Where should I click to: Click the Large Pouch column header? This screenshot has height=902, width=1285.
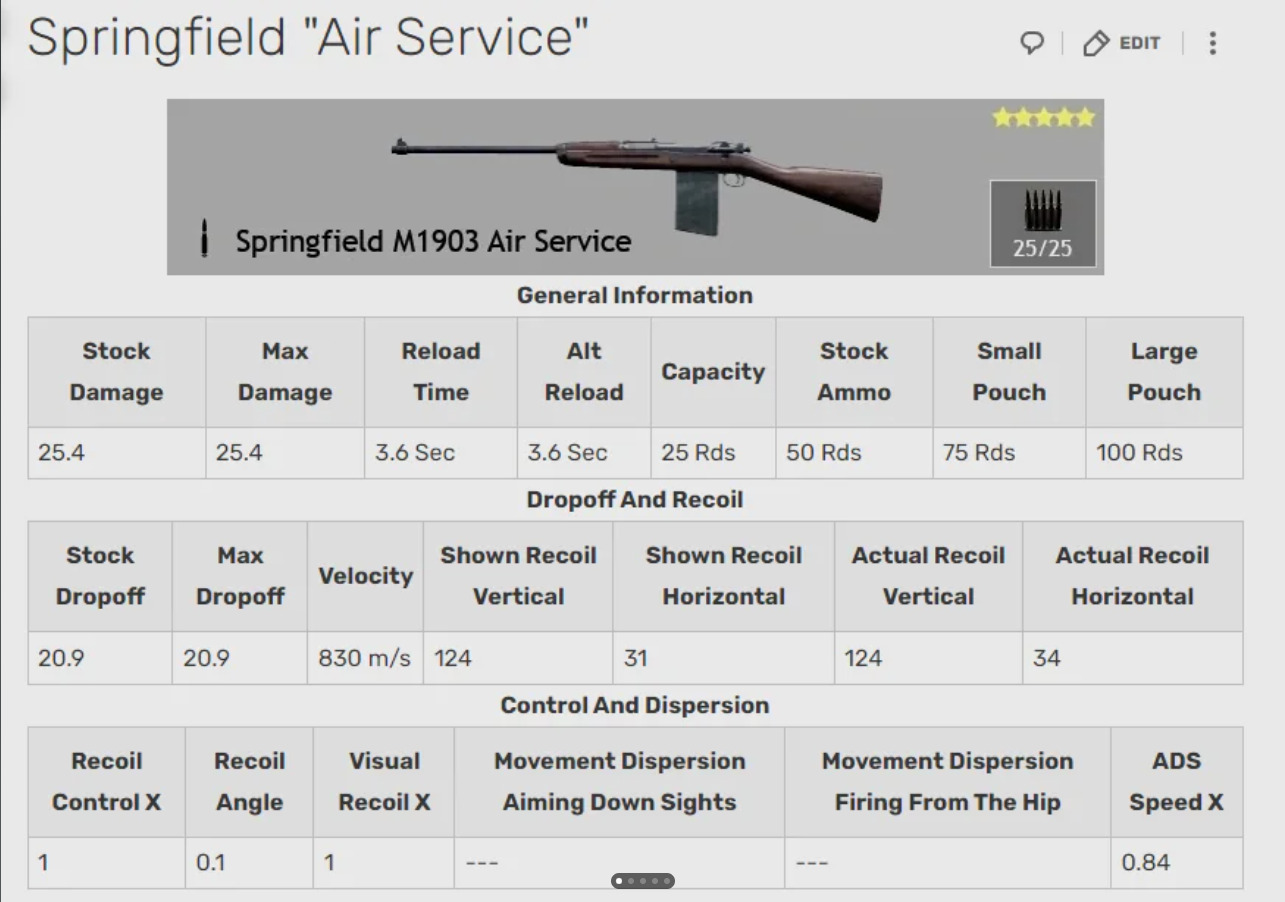click(x=1164, y=372)
